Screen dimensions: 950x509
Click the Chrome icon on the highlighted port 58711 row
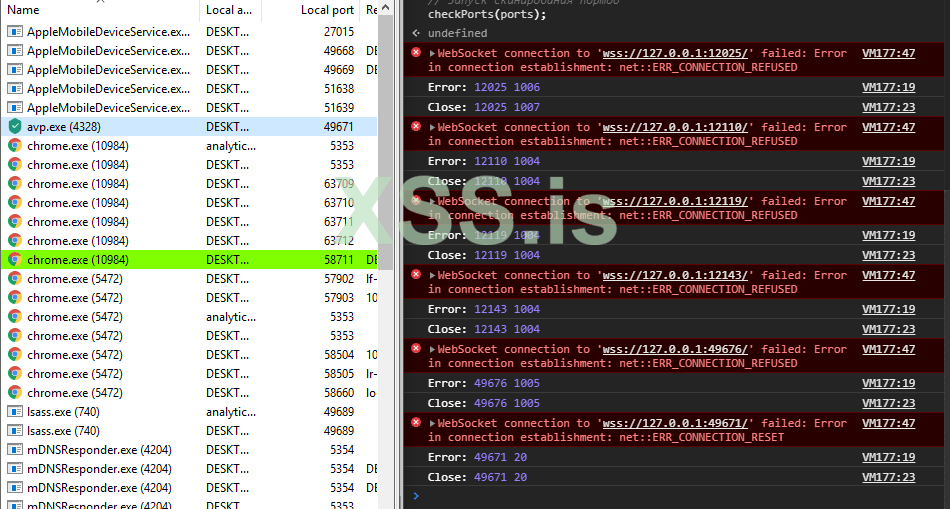(15, 259)
